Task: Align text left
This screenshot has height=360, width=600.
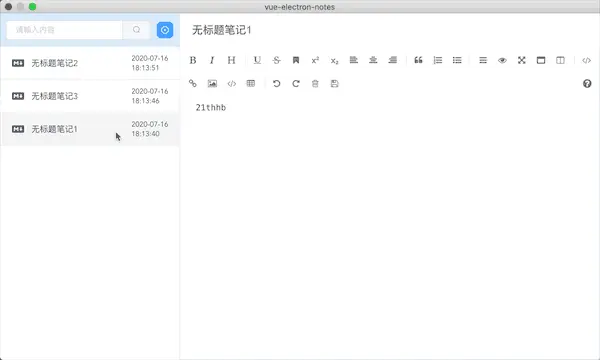Action: click(354, 60)
